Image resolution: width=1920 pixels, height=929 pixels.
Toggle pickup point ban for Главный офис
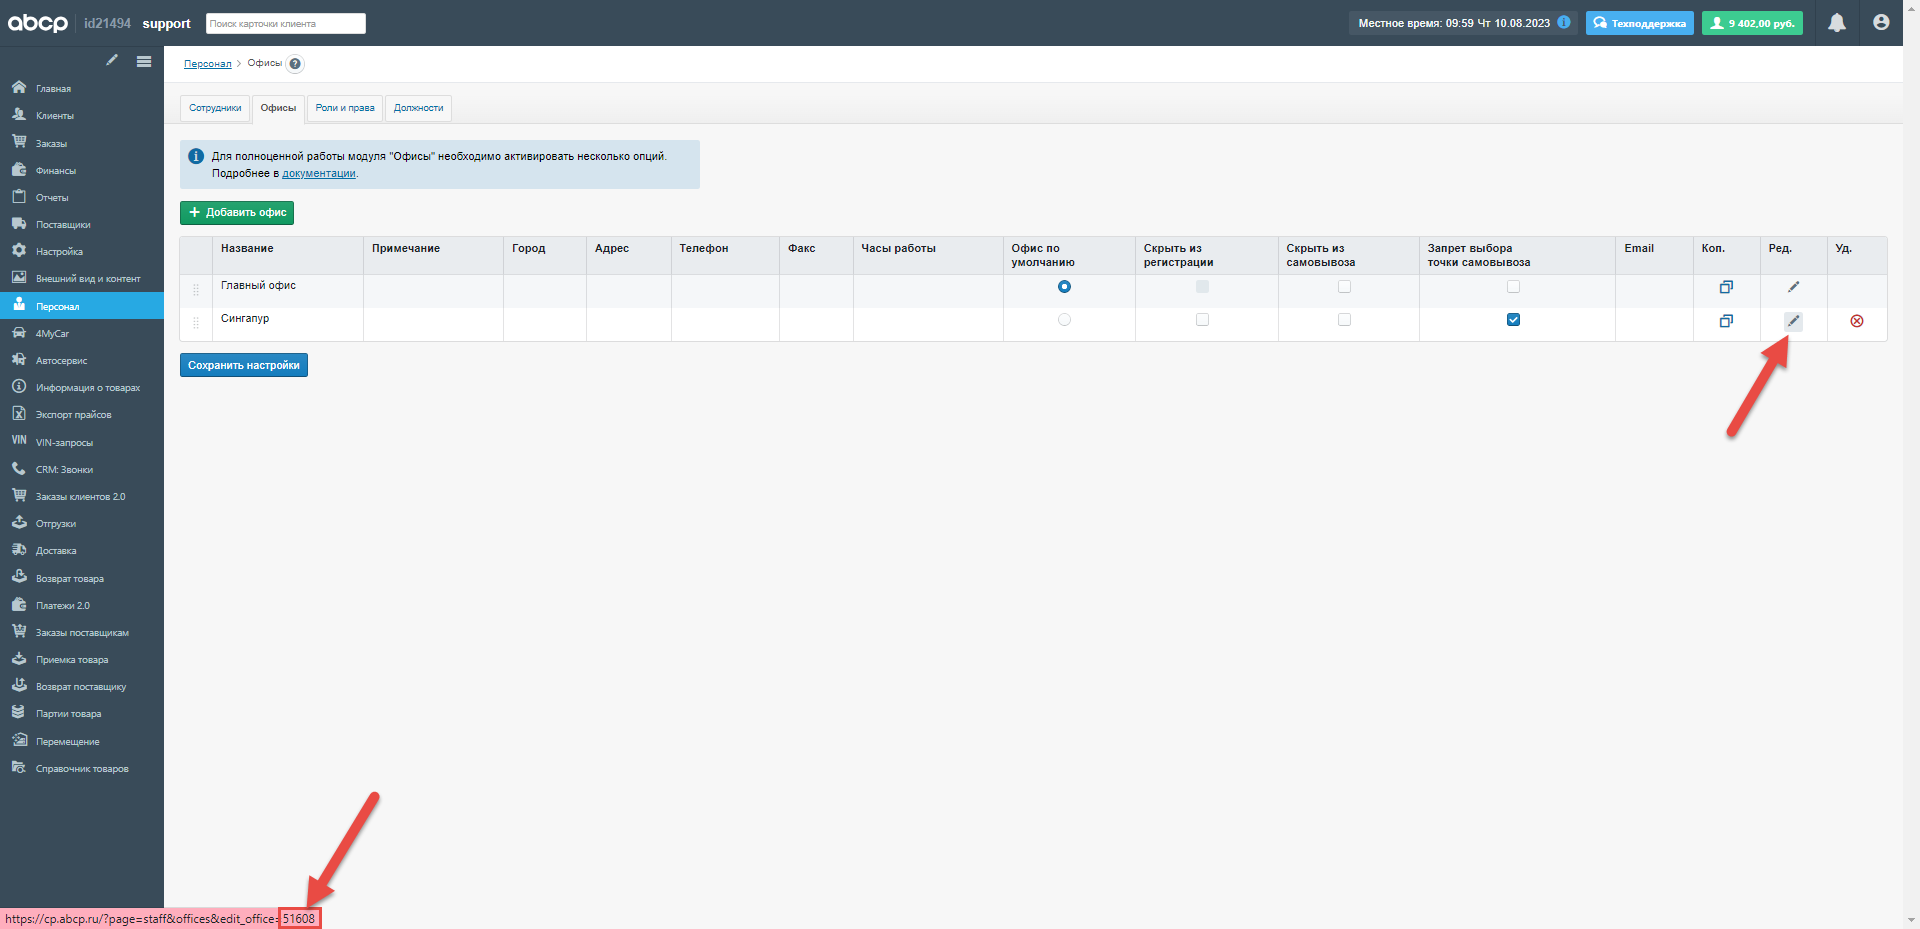(x=1513, y=287)
